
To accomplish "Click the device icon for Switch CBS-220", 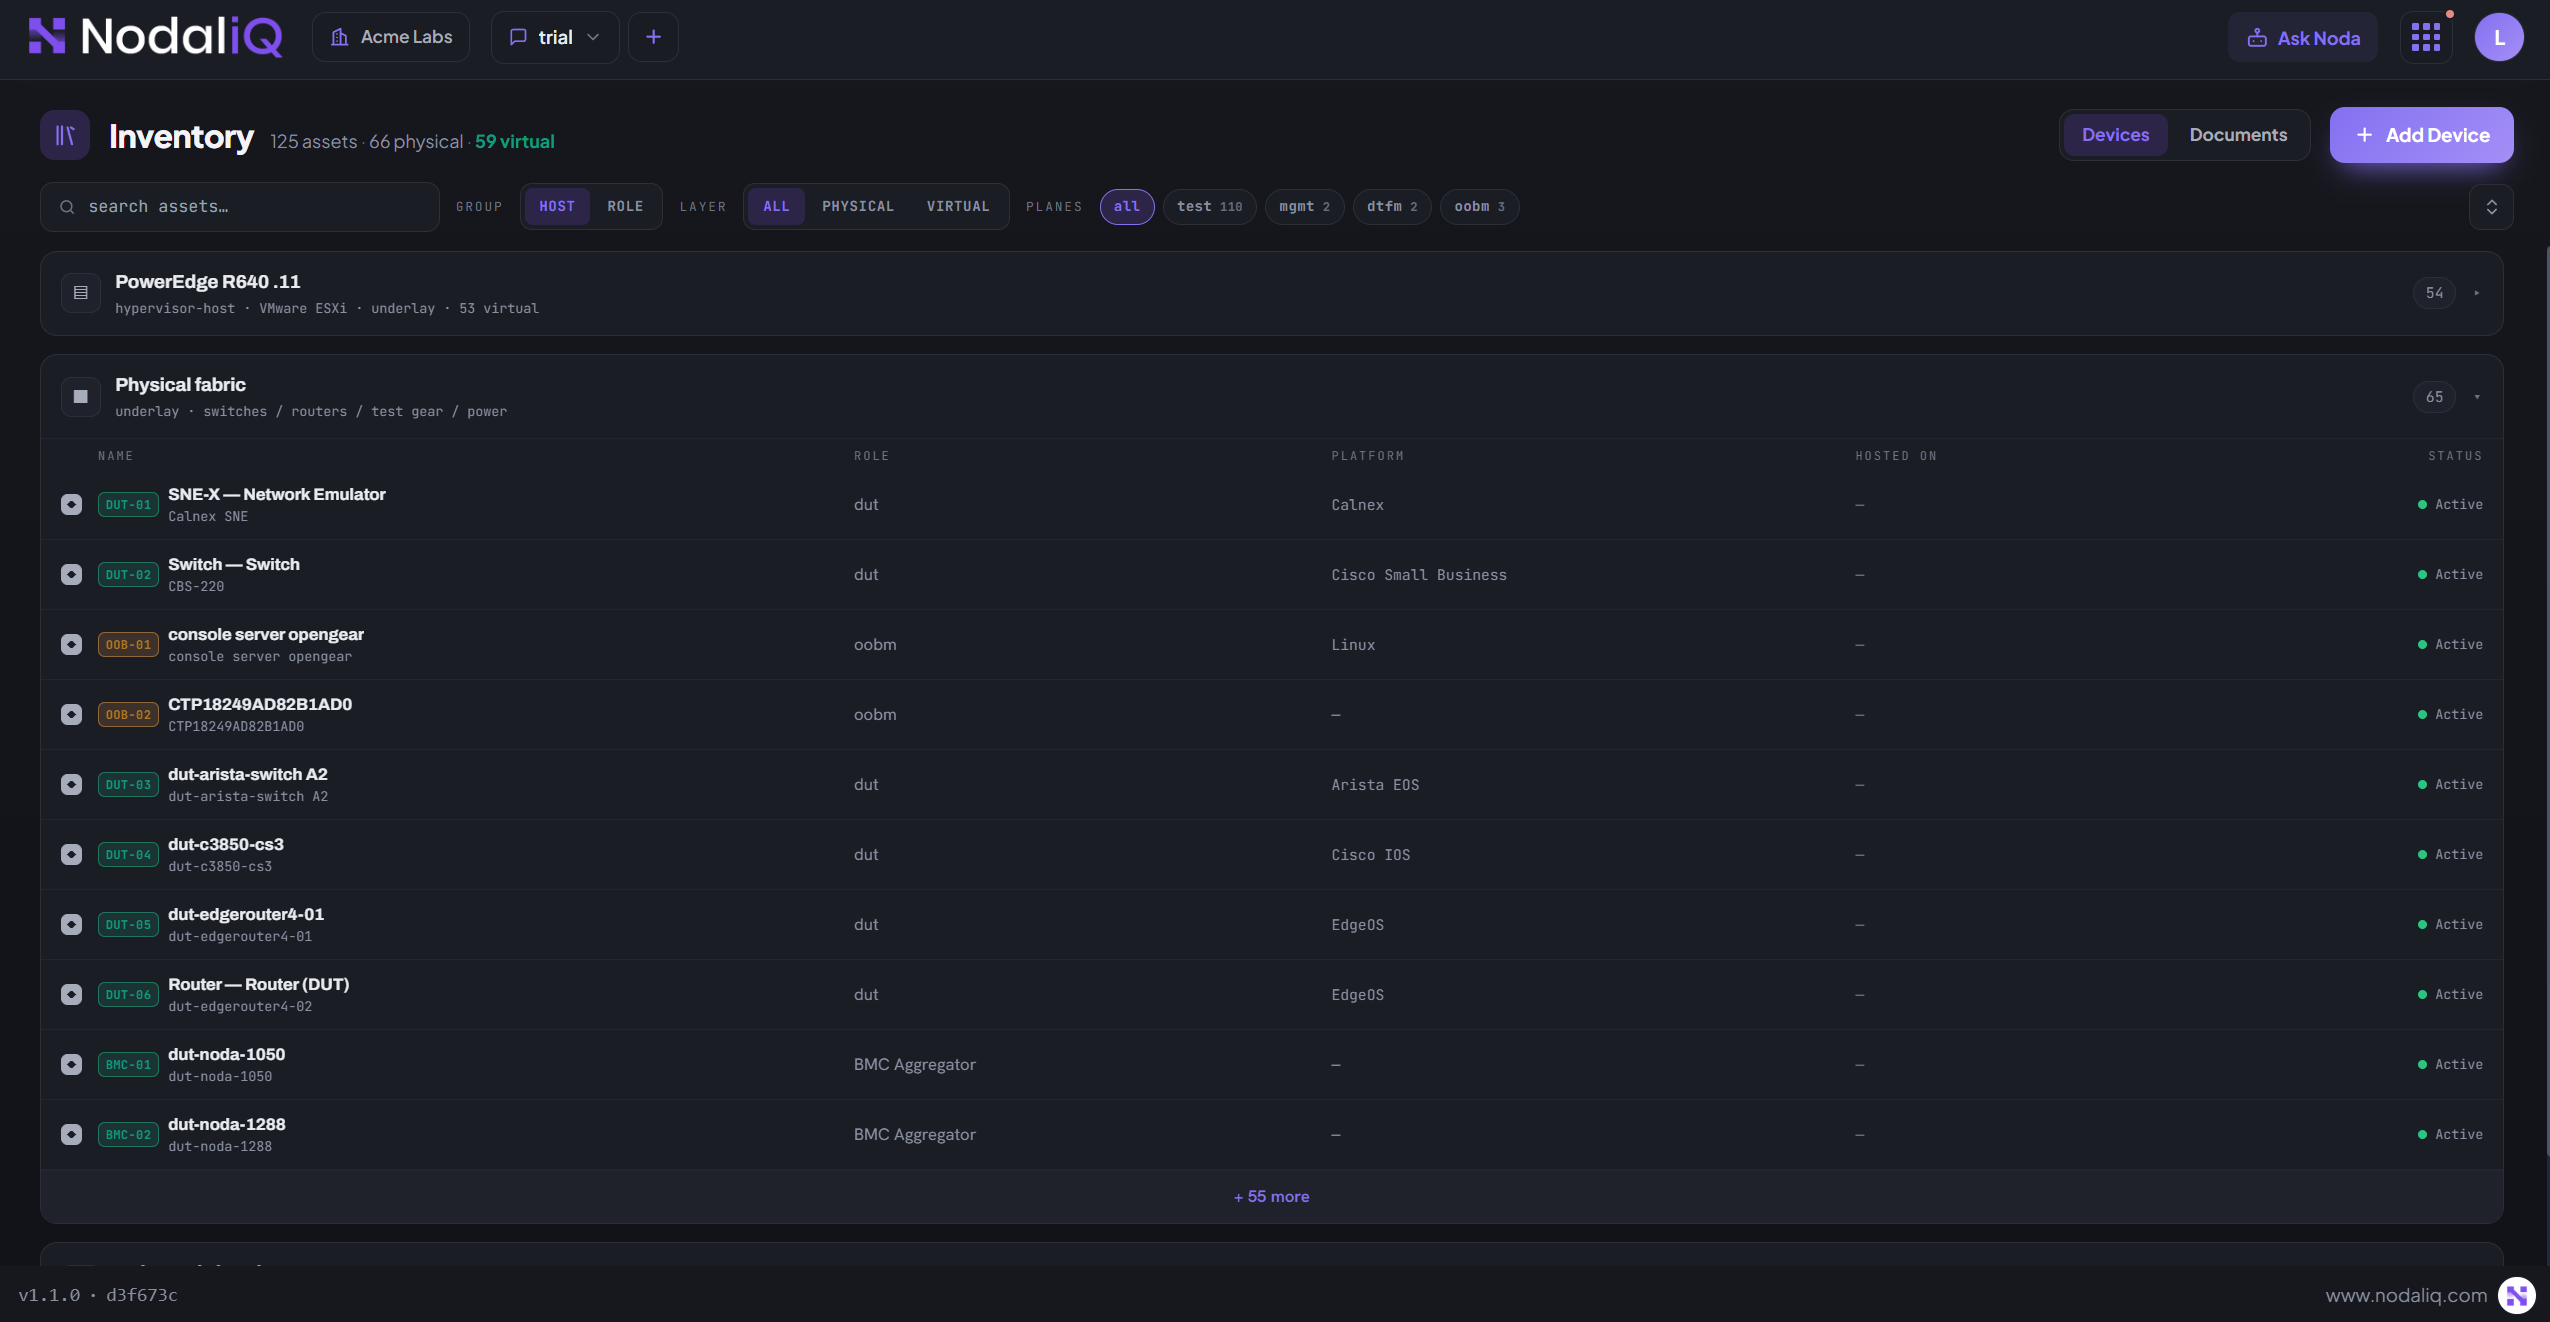I will (x=71, y=575).
